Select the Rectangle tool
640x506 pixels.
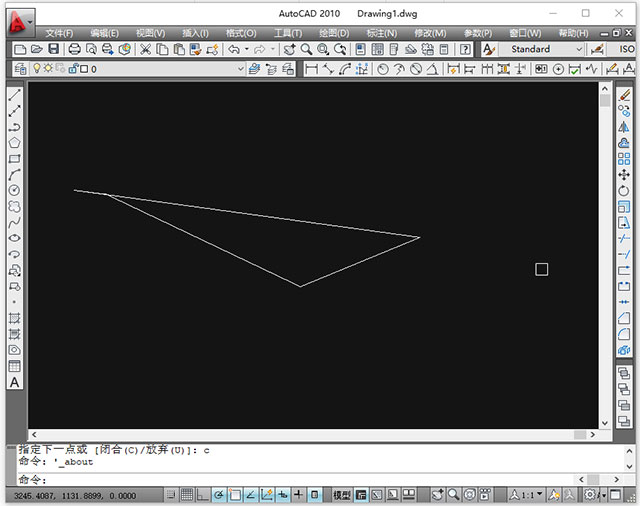click(14, 159)
